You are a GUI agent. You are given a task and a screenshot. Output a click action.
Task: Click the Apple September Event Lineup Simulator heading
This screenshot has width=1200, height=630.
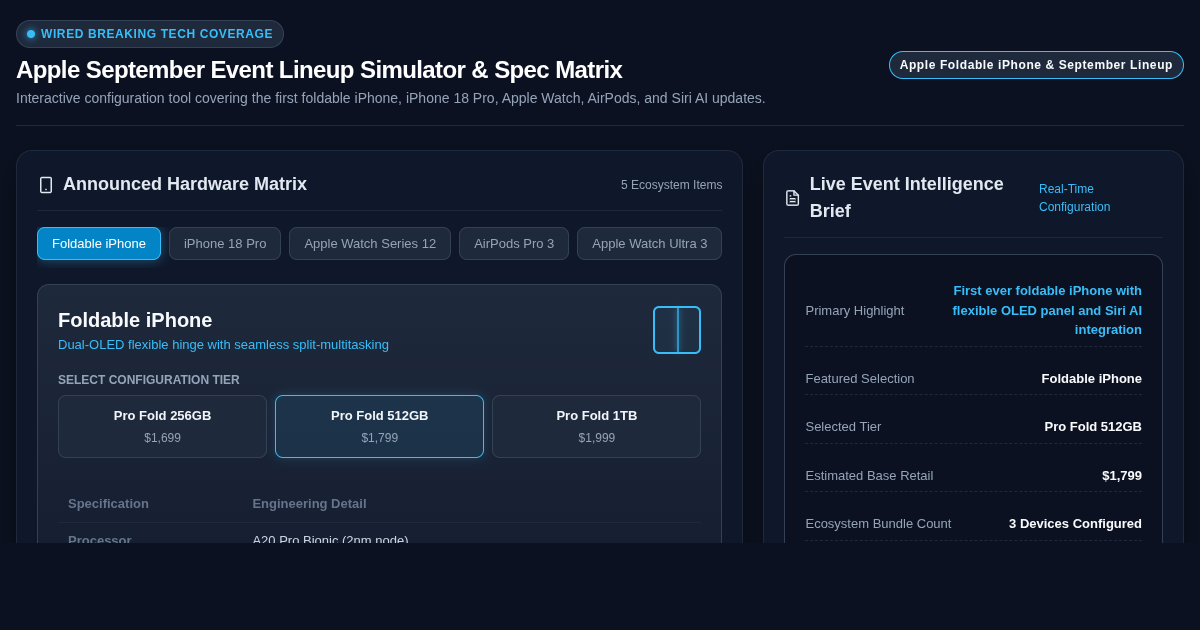click(319, 70)
